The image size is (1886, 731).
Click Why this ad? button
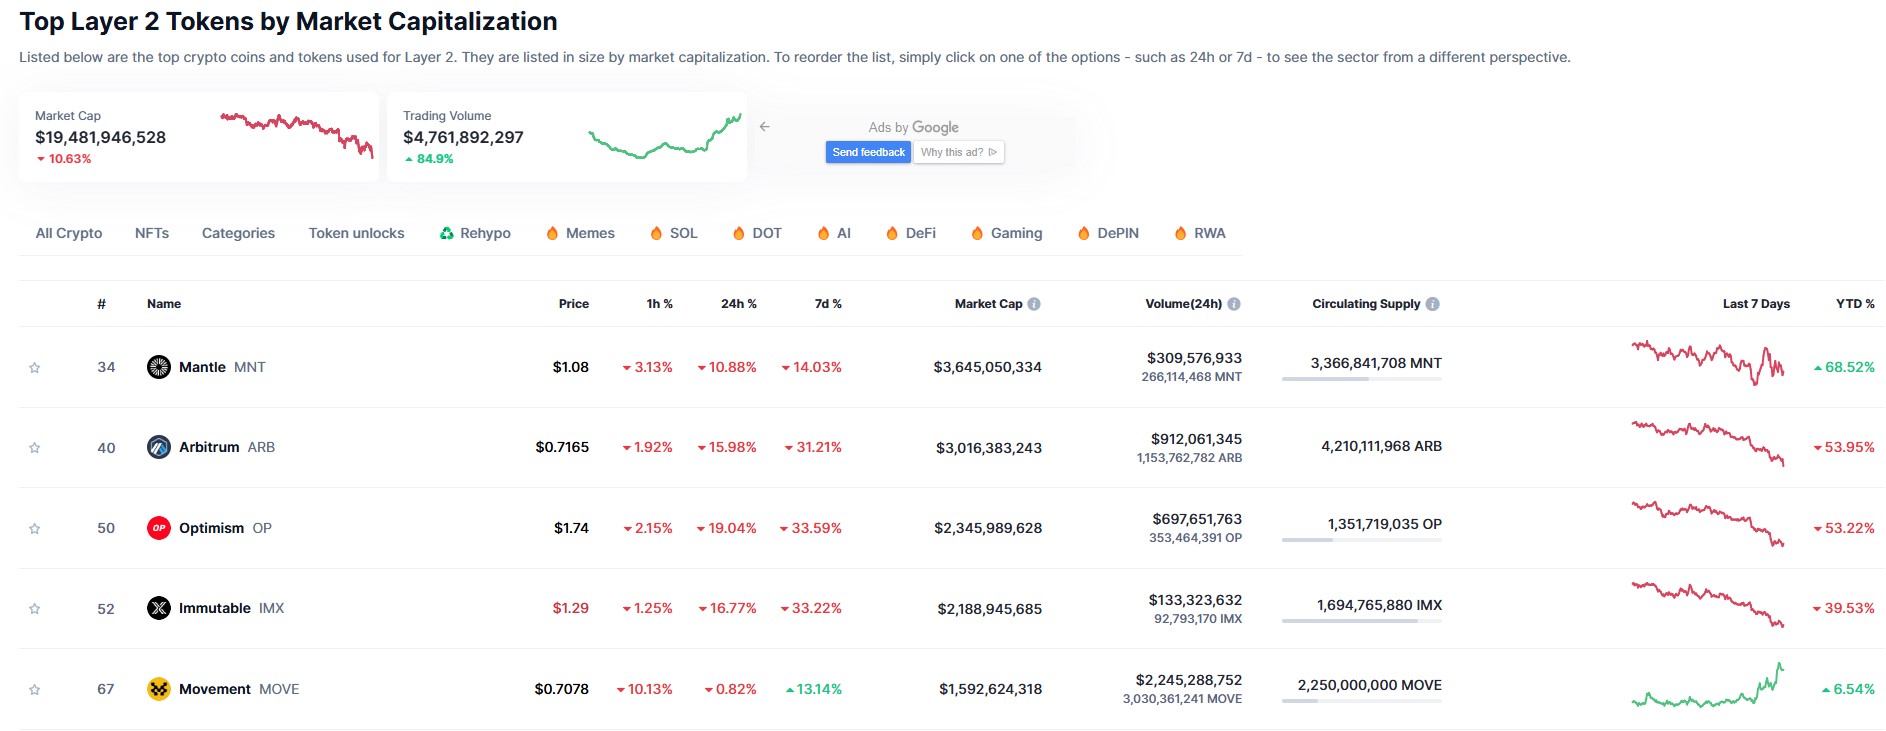(x=959, y=152)
